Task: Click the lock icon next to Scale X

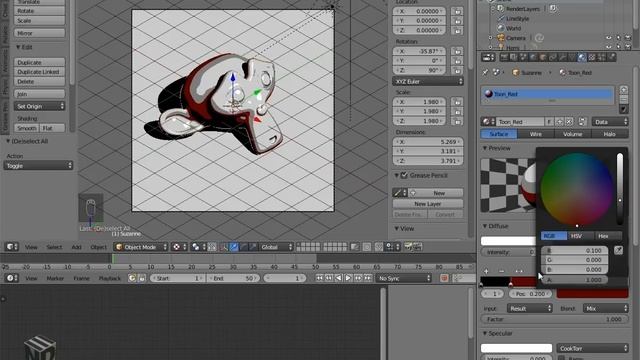Action: tap(457, 102)
